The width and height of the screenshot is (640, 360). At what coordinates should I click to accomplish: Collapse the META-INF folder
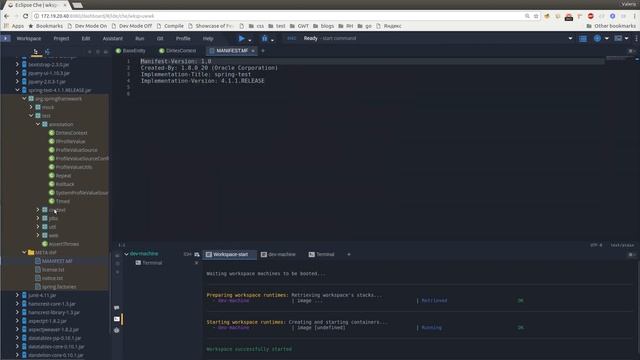coord(24,252)
